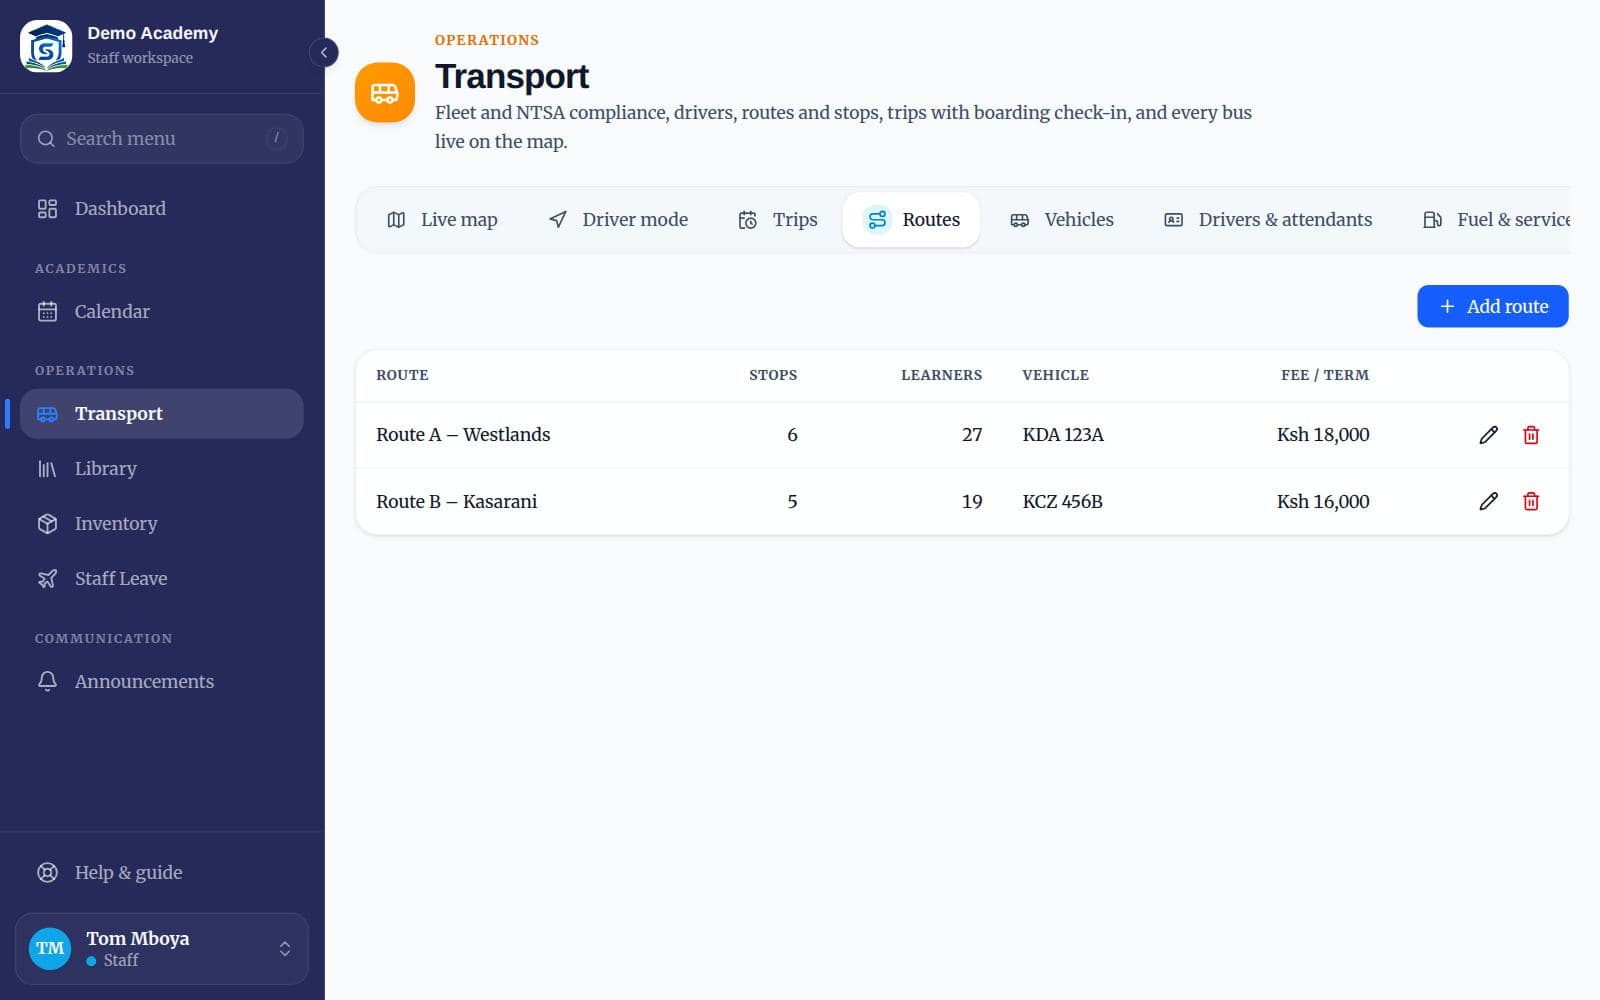The width and height of the screenshot is (1600, 1000).
Task: Expand the Tom Mboya account menu
Action: 161,948
